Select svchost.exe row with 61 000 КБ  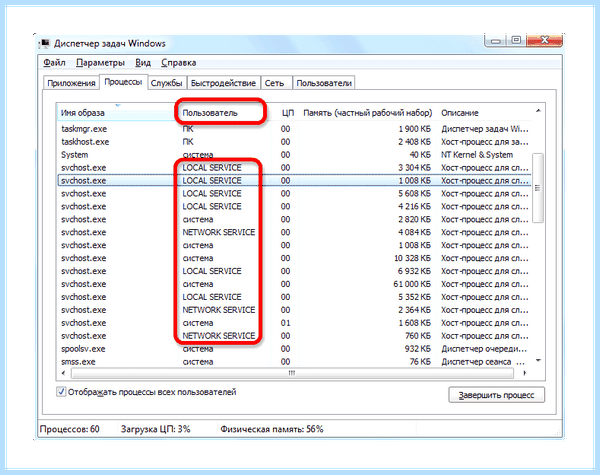coord(295,284)
